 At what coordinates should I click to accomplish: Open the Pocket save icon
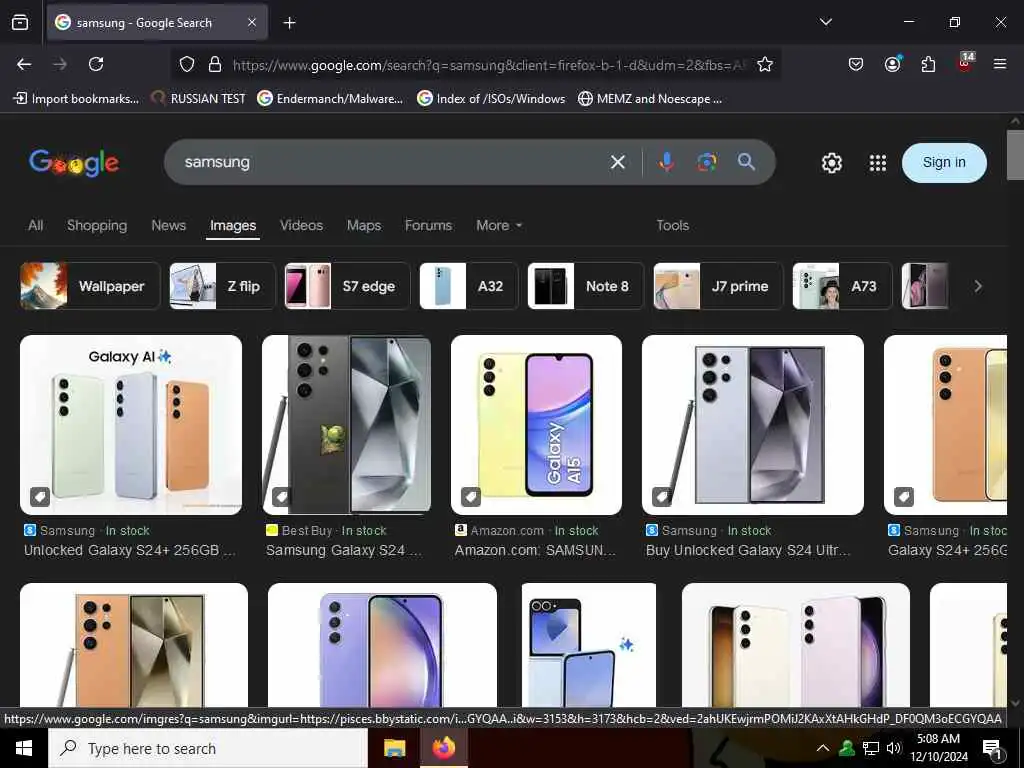tap(856, 64)
